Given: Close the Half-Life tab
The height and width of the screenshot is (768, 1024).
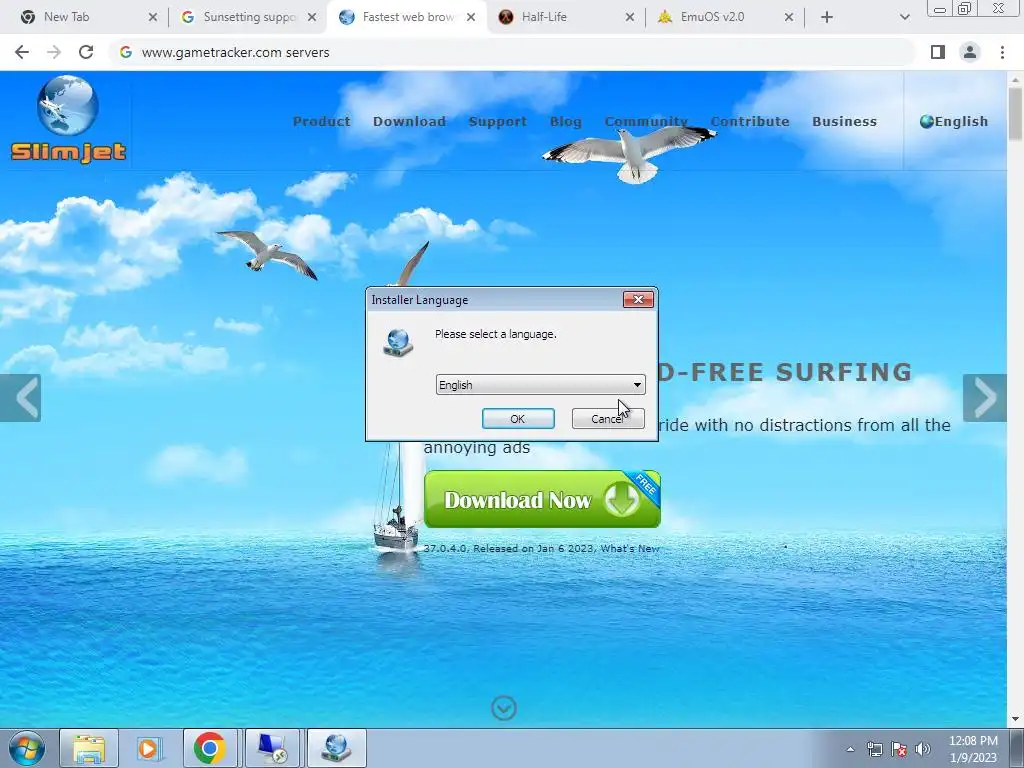Looking at the screenshot, I should point(630,17).
